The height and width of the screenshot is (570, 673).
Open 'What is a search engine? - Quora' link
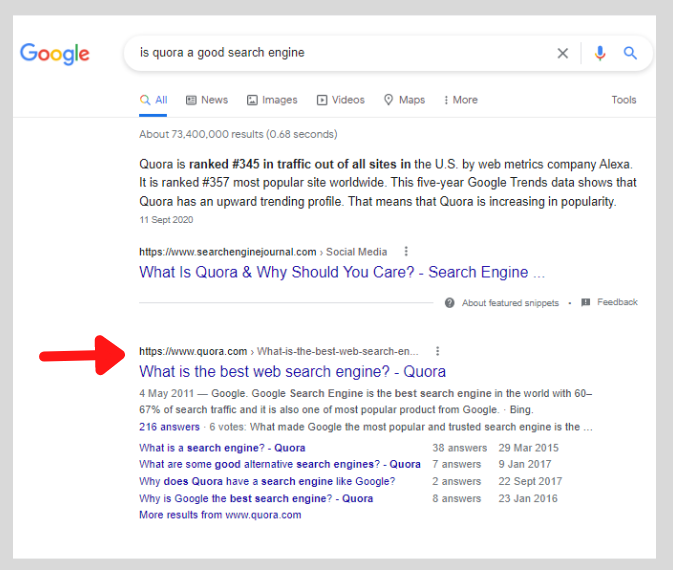tap(222, 448)
